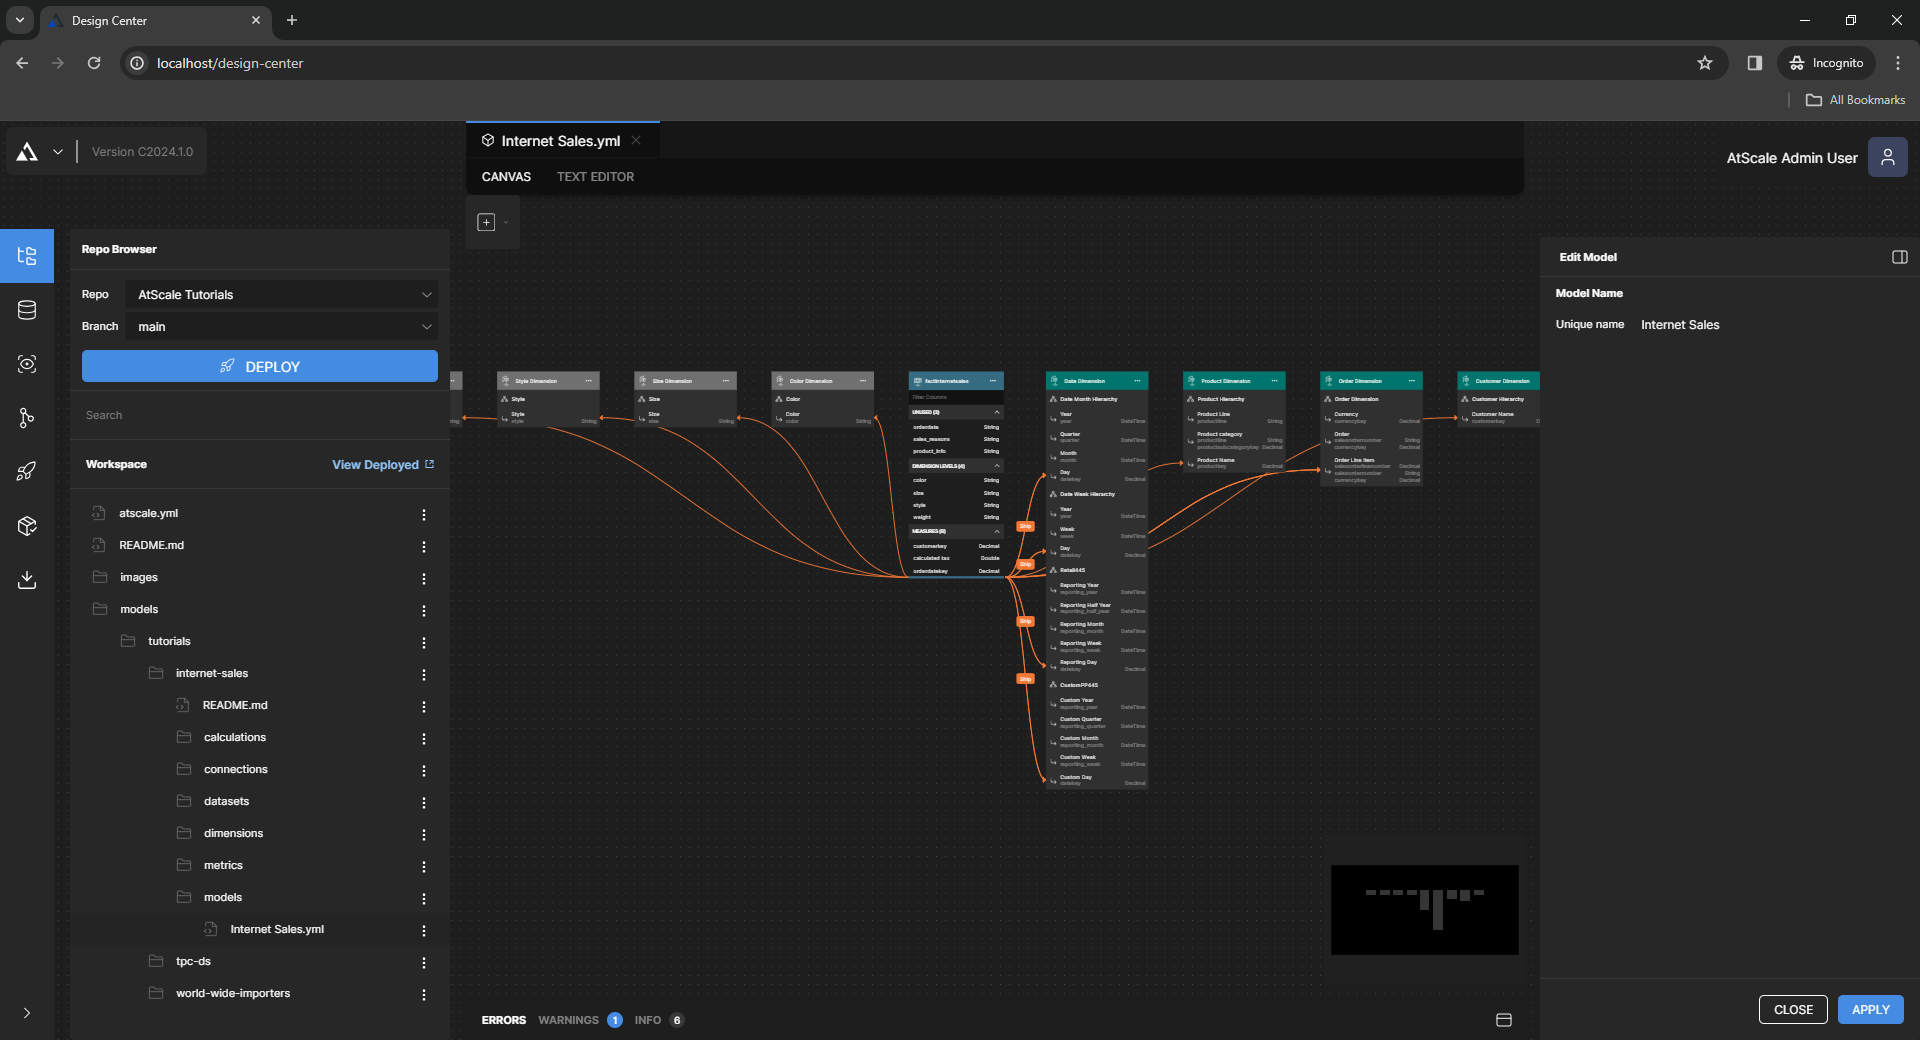The image size is (1920, 1040).
Task: Click the git branch sidebar icon
Action: [x=27, y=418]
